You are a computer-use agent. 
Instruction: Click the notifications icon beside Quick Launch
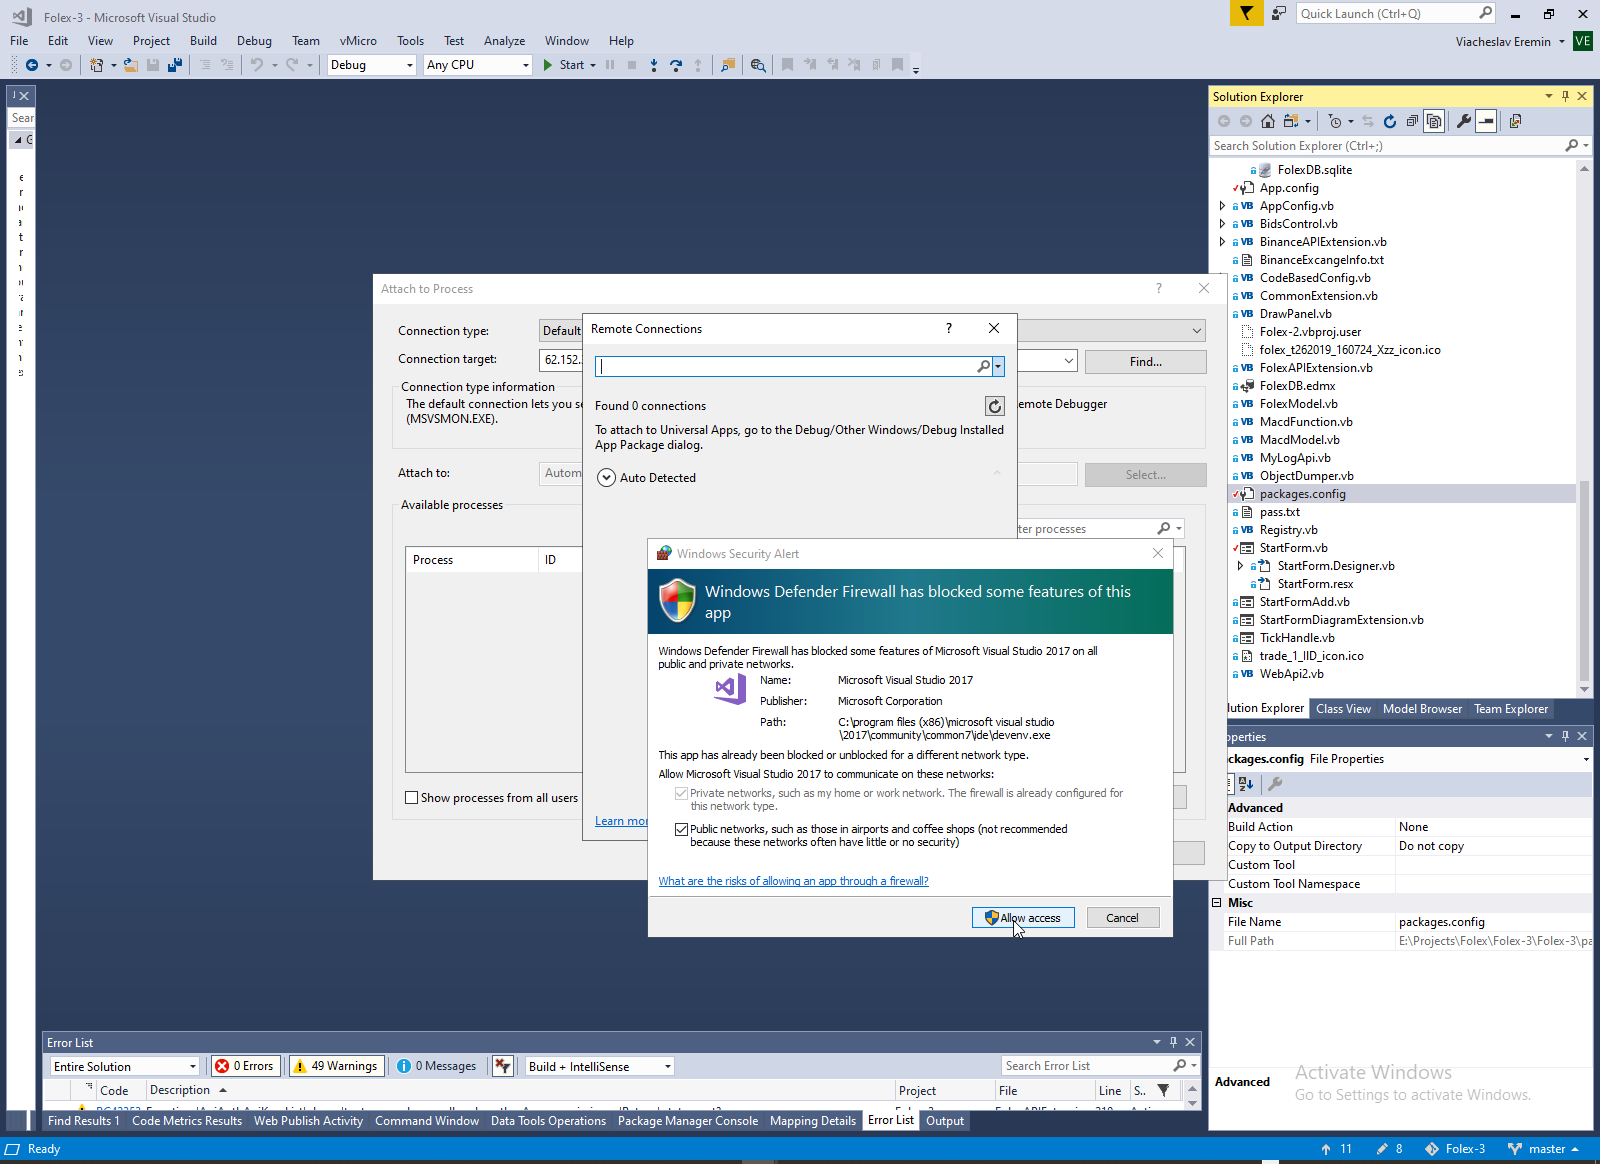point(1279,13)
